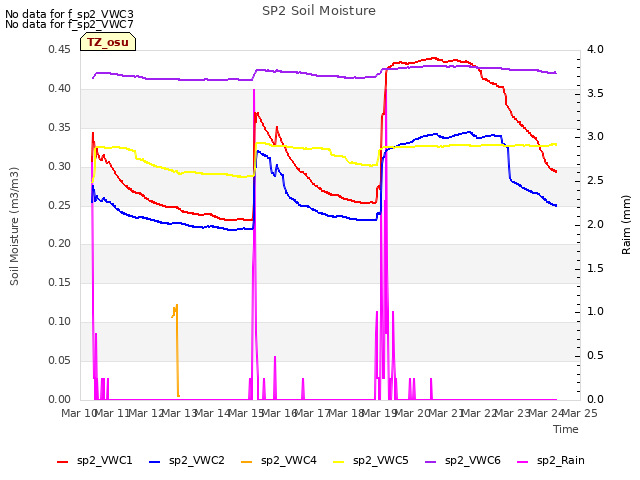Click the 0.00 left axis value
The image size is (640, 480).
(60, 399)
